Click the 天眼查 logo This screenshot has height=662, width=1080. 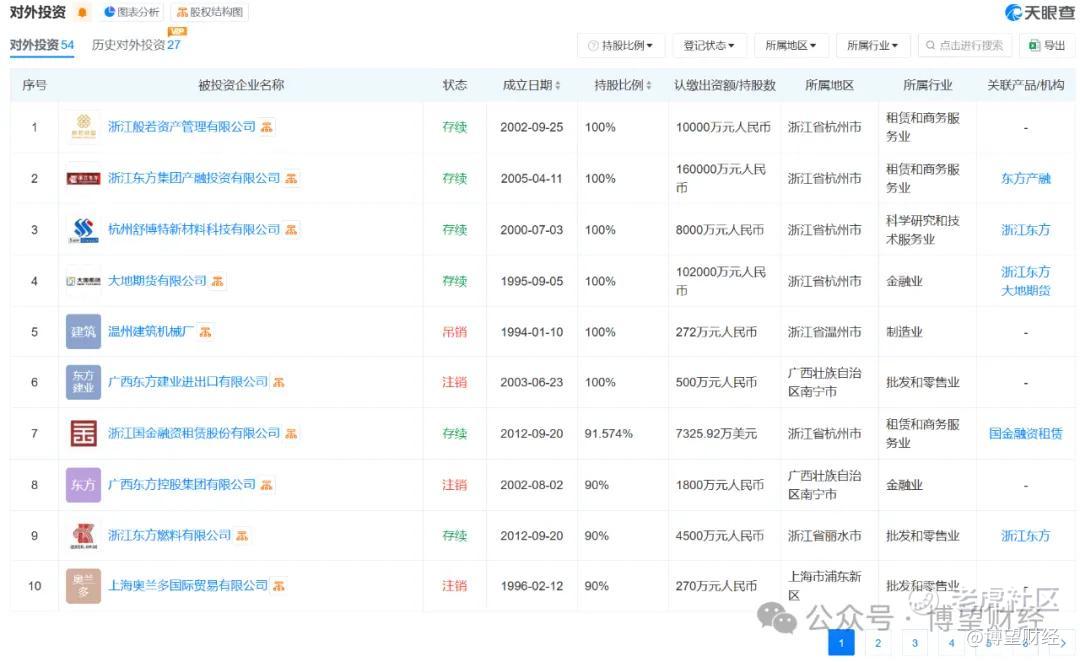(1039, 12)
